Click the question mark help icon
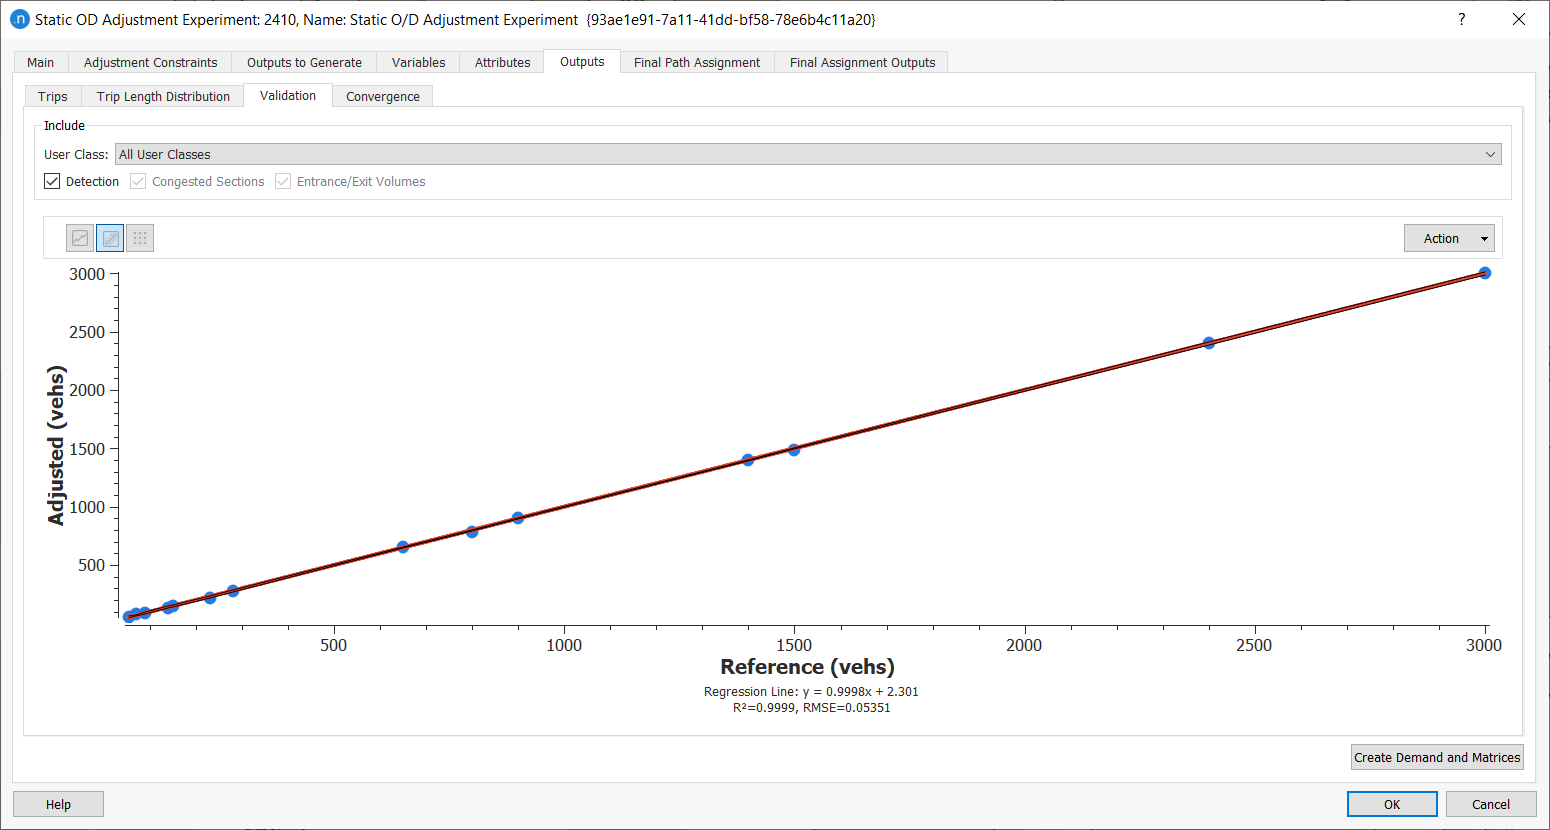The height and width of the screenshot is (830, 1550). pyautogui.click(x=1462, y=19)
